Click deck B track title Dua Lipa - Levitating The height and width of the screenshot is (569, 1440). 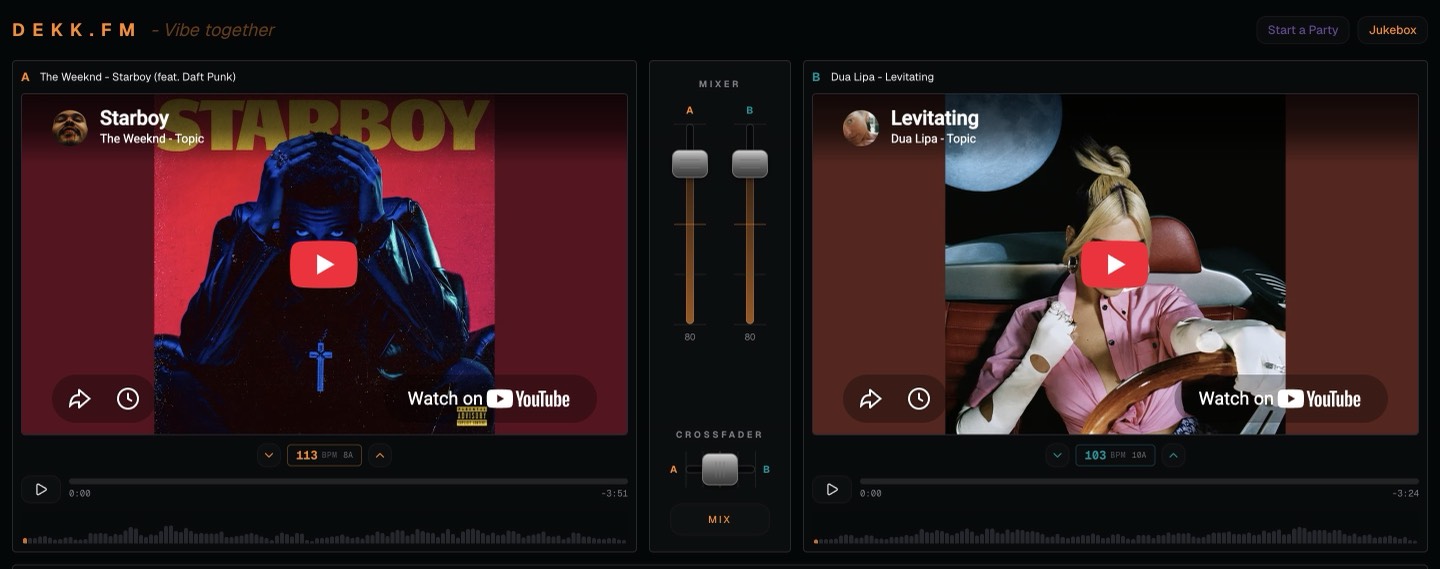882,77
